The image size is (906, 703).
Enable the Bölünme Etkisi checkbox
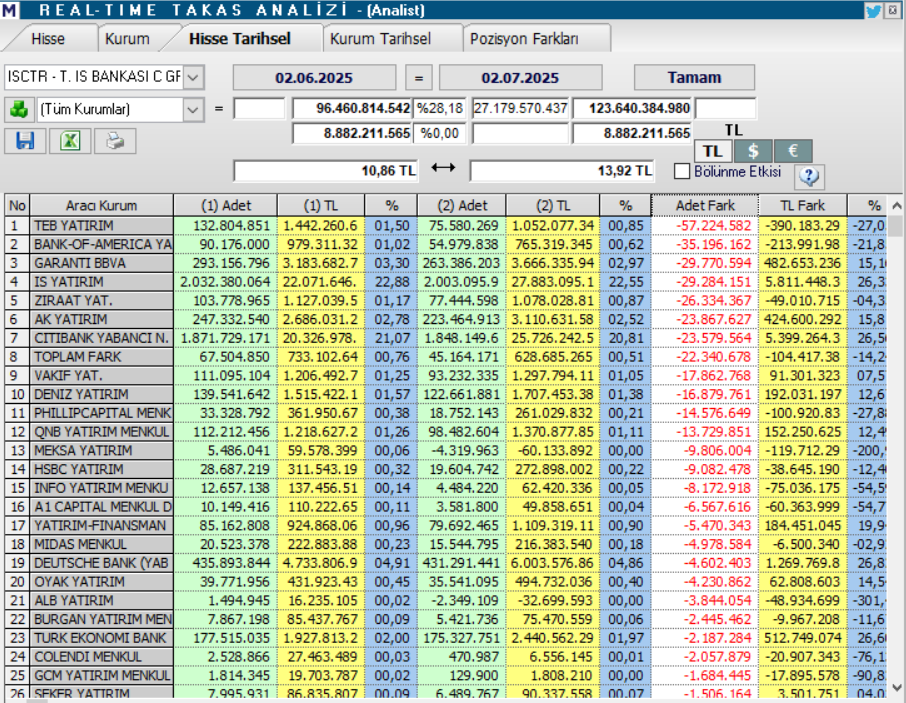point(682,172)
